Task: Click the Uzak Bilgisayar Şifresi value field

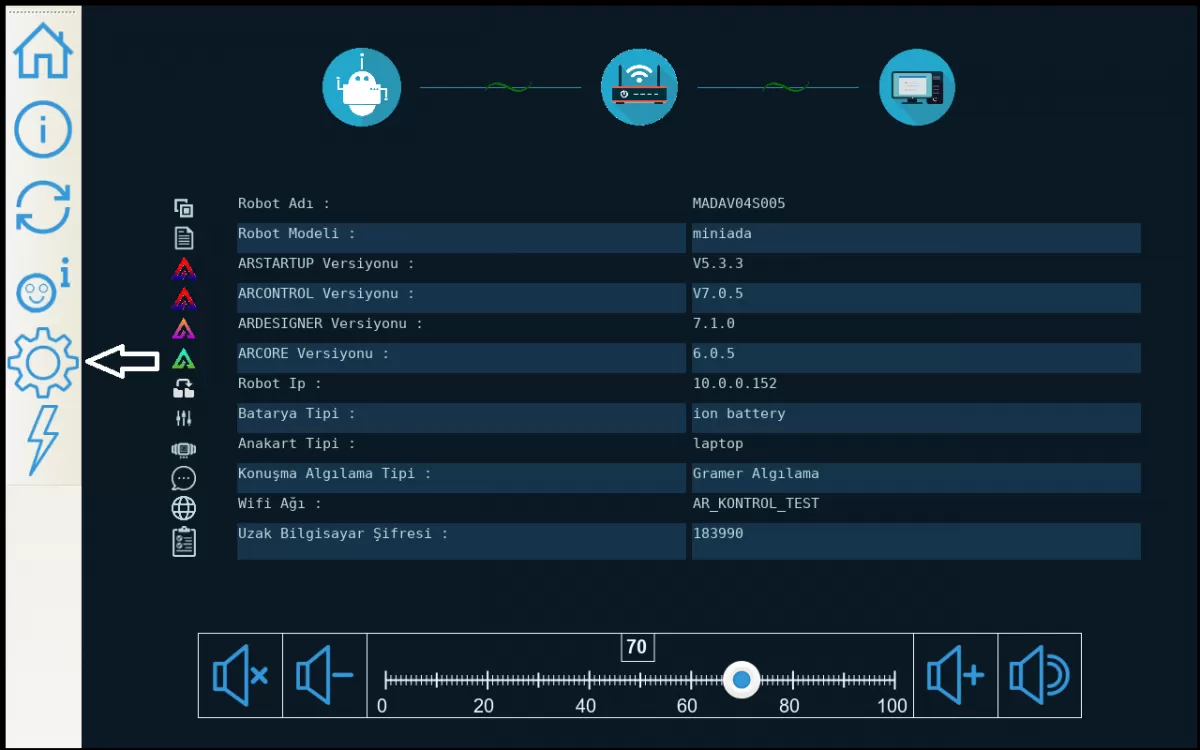Action: (x=915, y=540)
